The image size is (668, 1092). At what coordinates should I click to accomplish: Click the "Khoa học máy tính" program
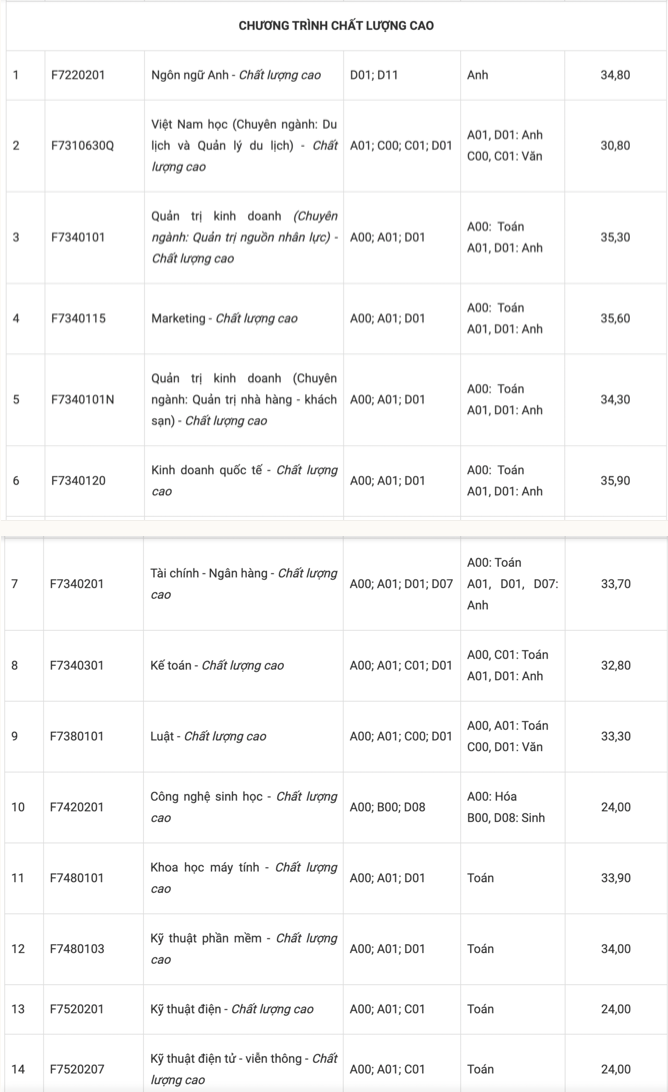pyautogui.click(x=244, y=878)
